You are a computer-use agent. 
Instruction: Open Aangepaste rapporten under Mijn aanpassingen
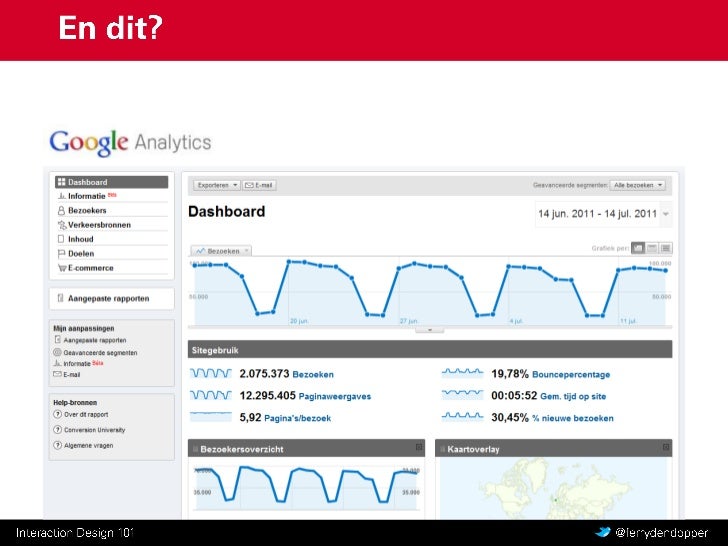pos(95,340)
